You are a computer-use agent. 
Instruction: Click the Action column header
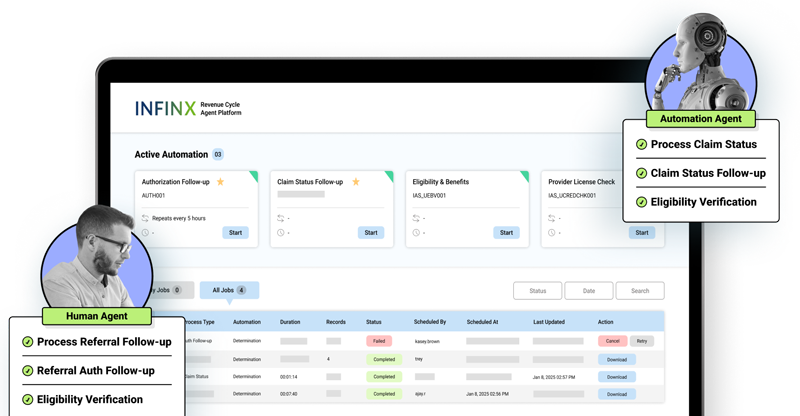[x=606, y=322]
